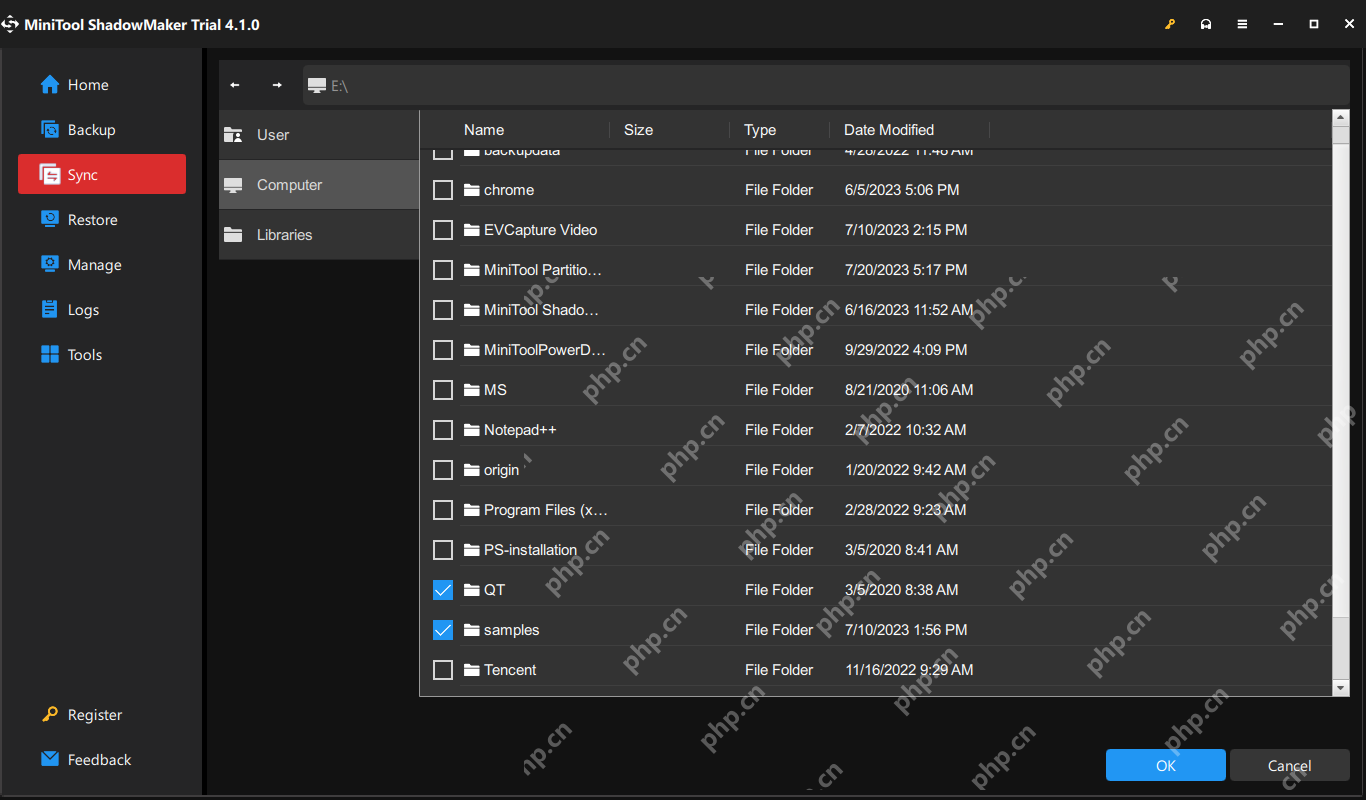The height and width of the screenshot is (800, 1366).
Task: Confirm selection with OK button
Action: 1166,765
